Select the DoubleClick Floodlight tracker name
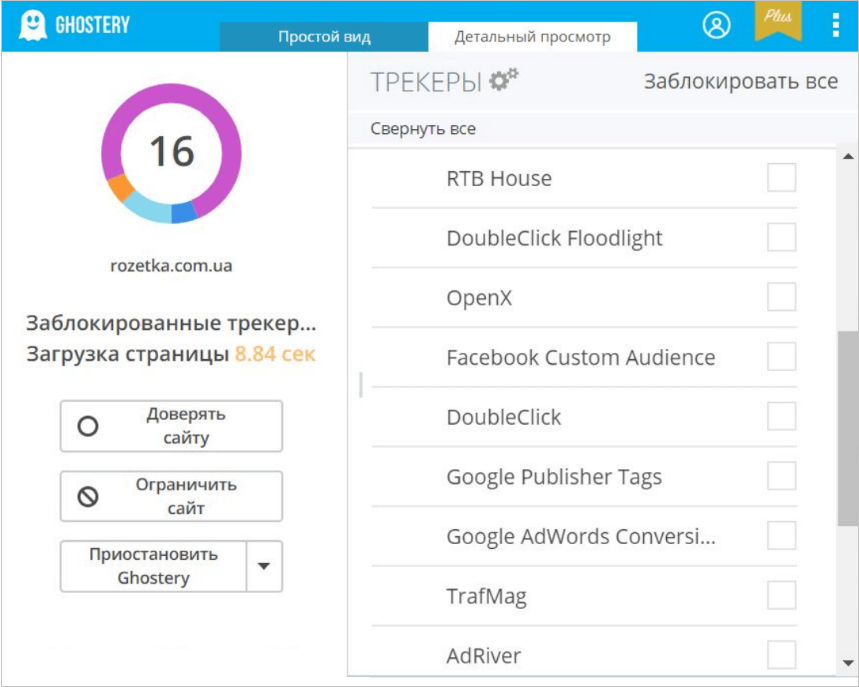This screenshot has height=687, width=859. (x=554, y=239)
